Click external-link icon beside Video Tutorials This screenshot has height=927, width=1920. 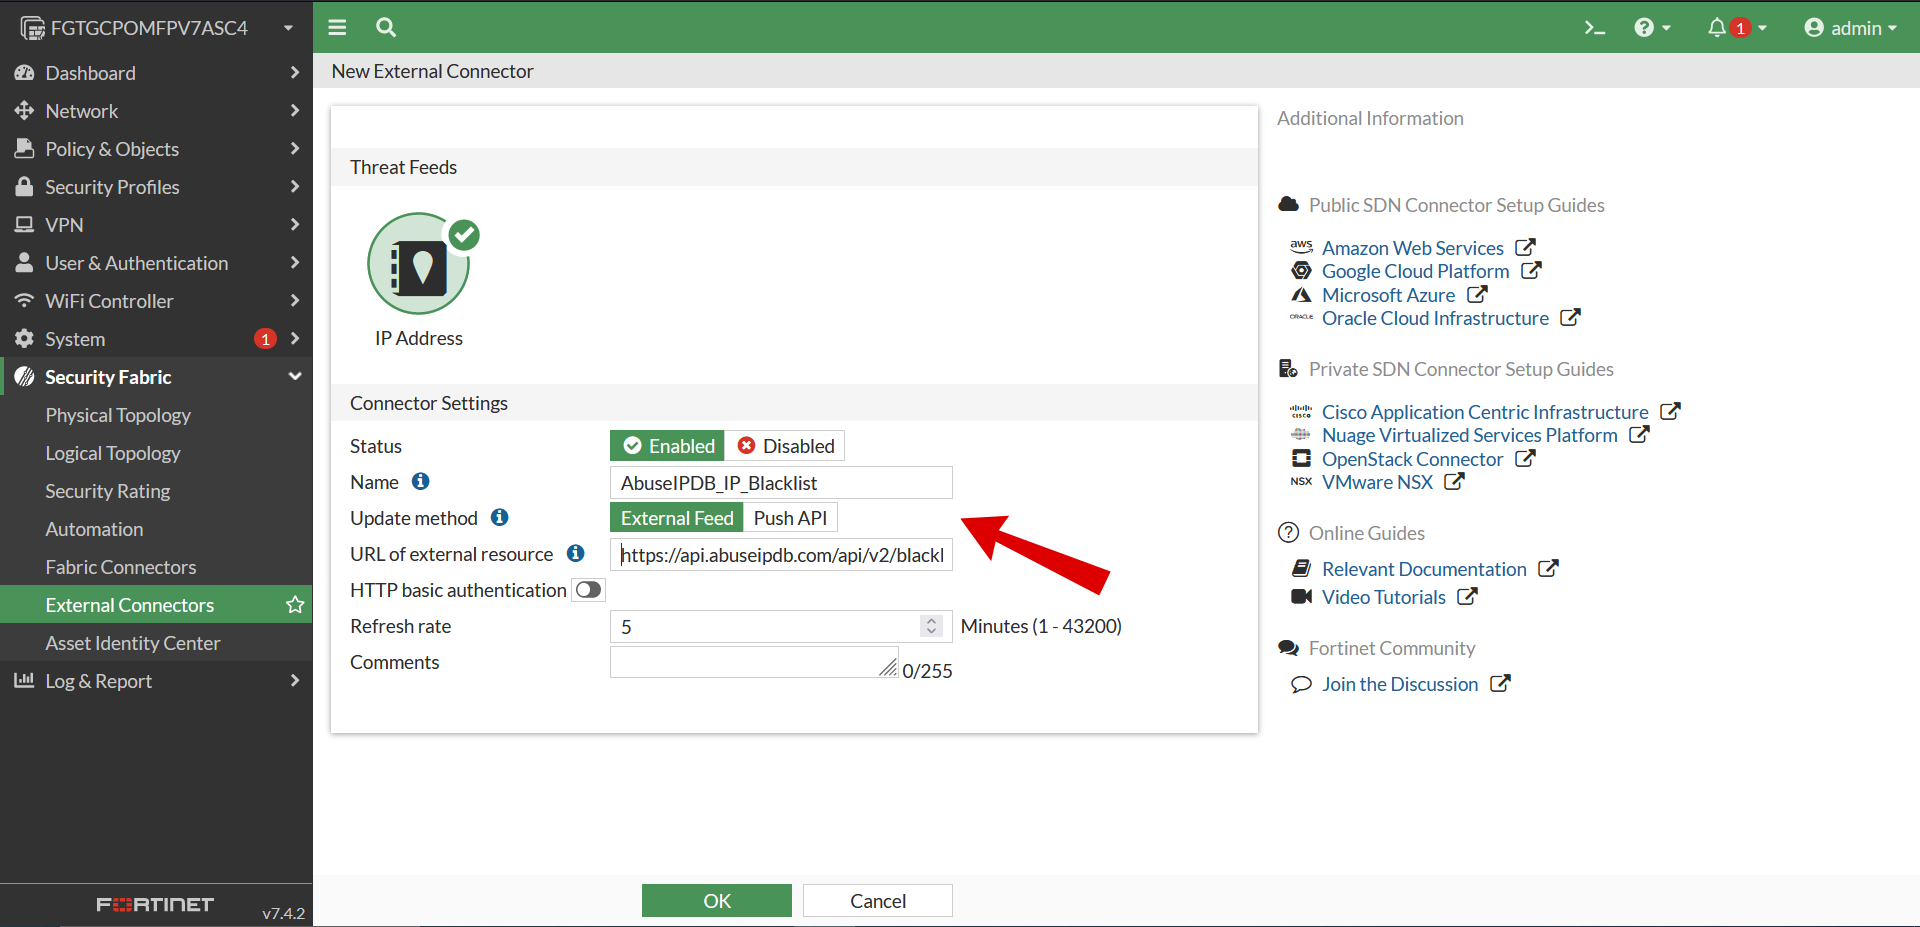(x=1467, y=596)
